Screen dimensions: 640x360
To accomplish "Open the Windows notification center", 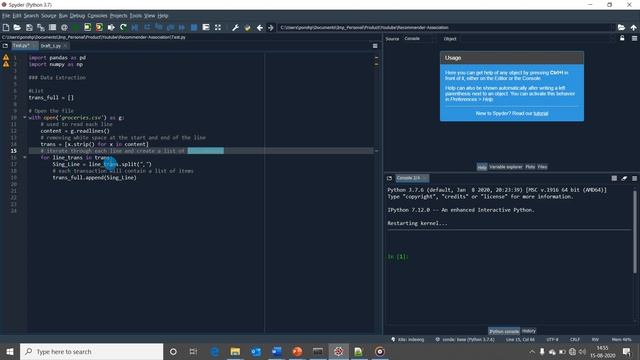I will 627,351.
